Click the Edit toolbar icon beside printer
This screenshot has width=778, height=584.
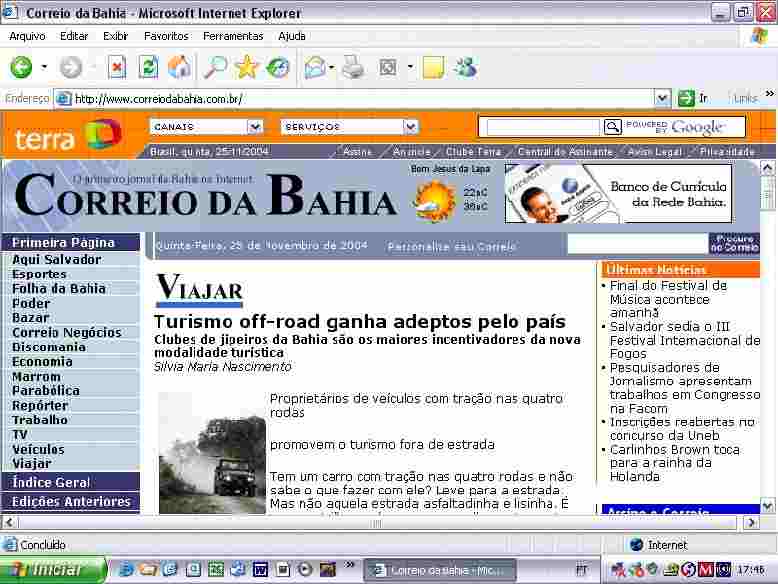point(388,67)
